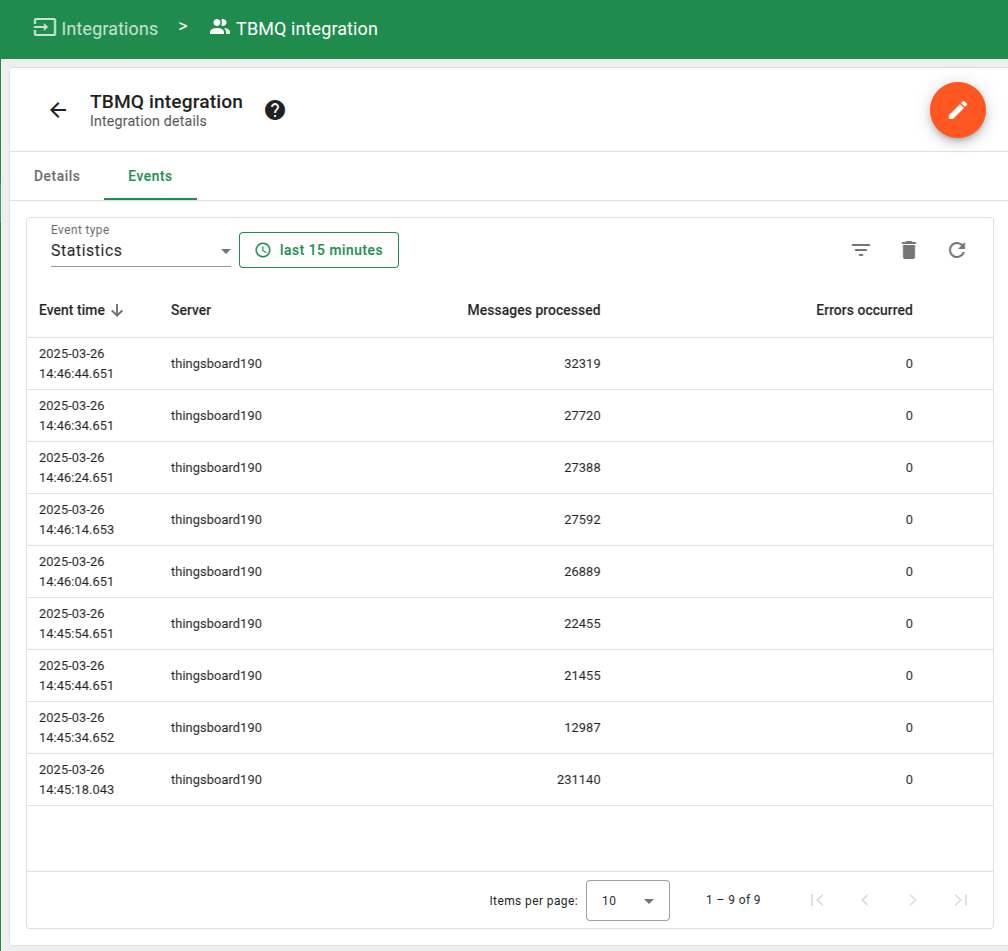Click event time 14:46:24.651 cell

76,467
